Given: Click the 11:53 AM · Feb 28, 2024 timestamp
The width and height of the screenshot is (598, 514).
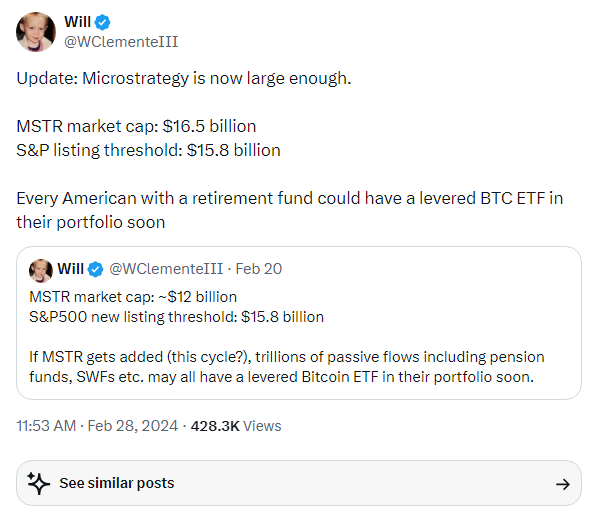Looking at the screenshot, I should (97, 426).
